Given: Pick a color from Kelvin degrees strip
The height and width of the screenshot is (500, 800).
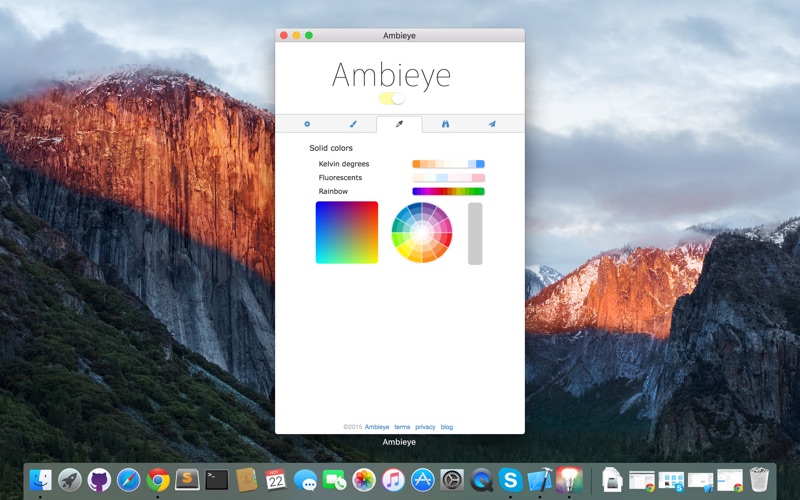Looking at the screenshot, I should tap(448, 164).
